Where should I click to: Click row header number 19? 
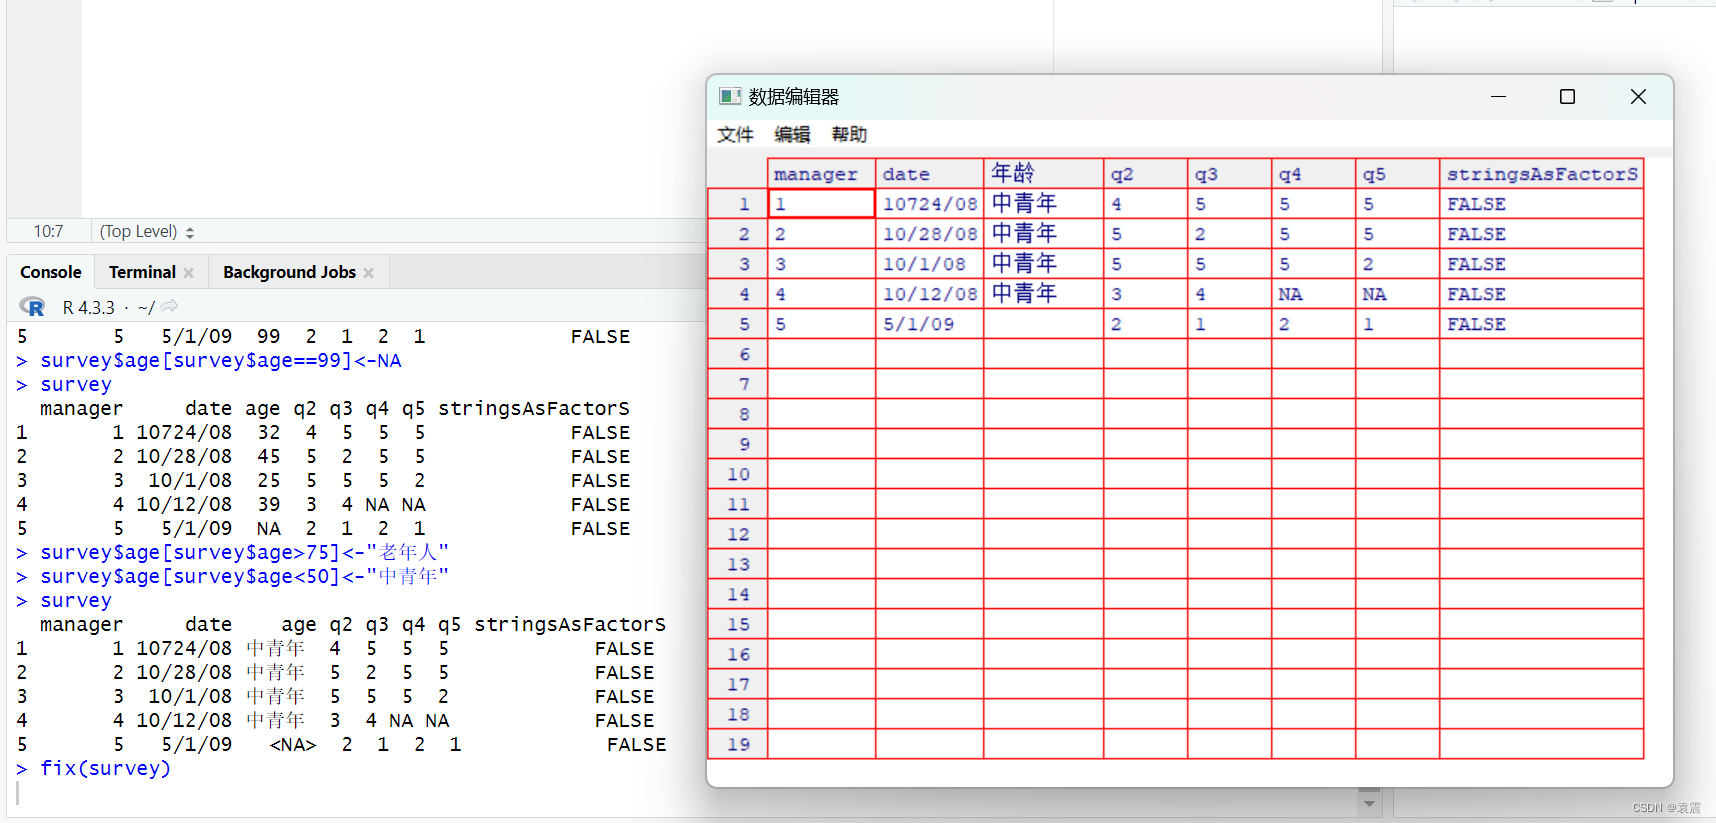tap(738, 743)
